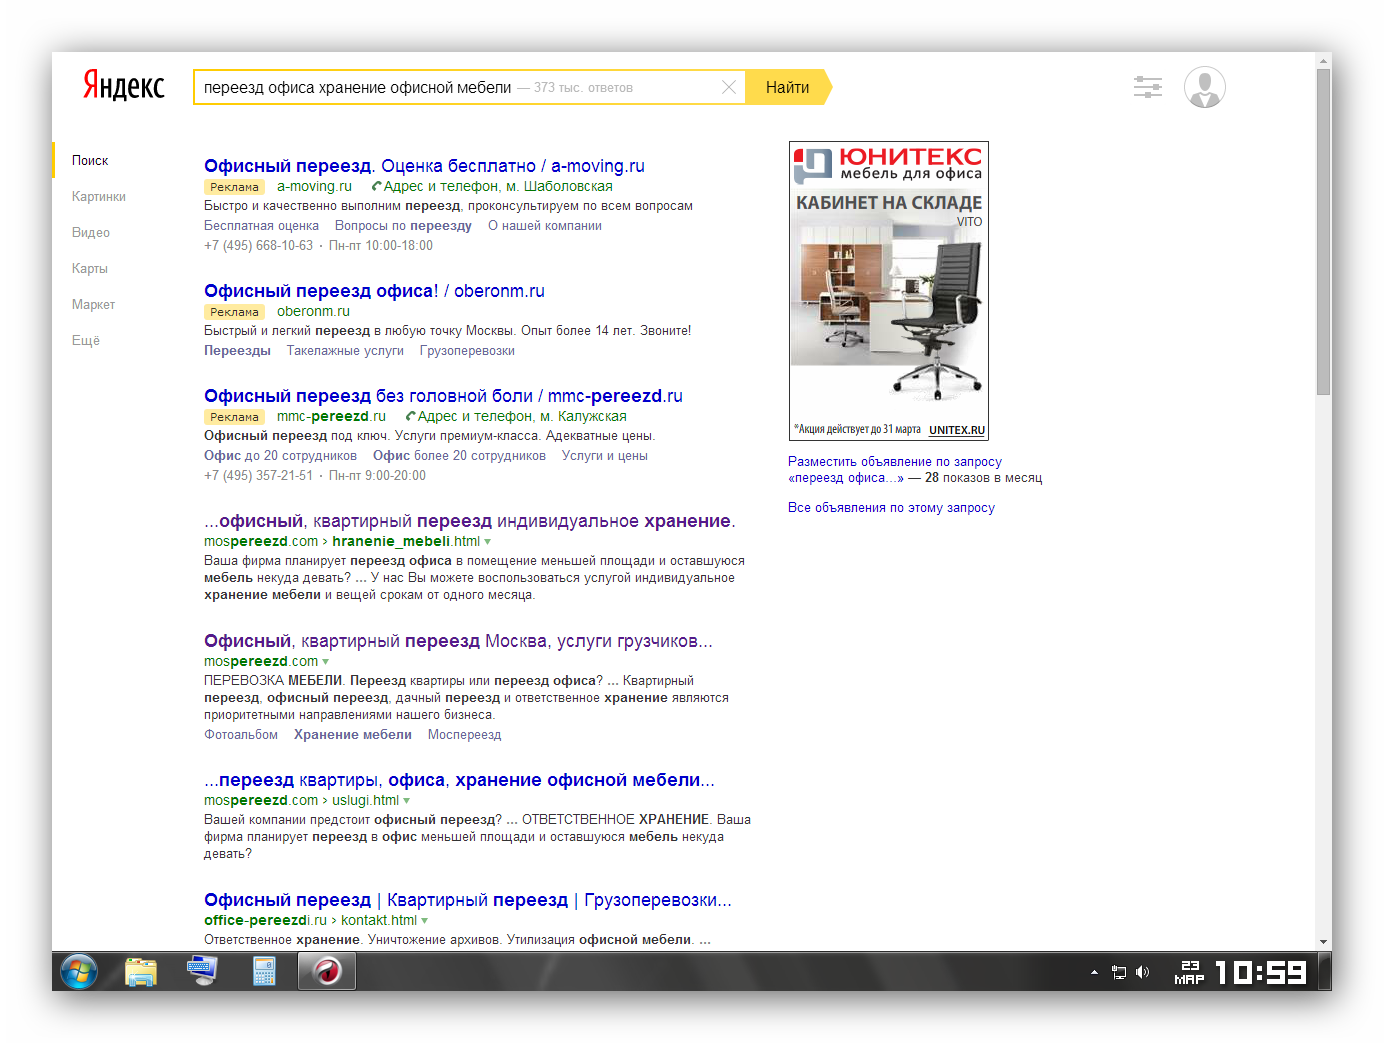Open the user profile avatar
Image resolution: width=1384 pixels, height=1043 pixels.
coord(1205,87)
